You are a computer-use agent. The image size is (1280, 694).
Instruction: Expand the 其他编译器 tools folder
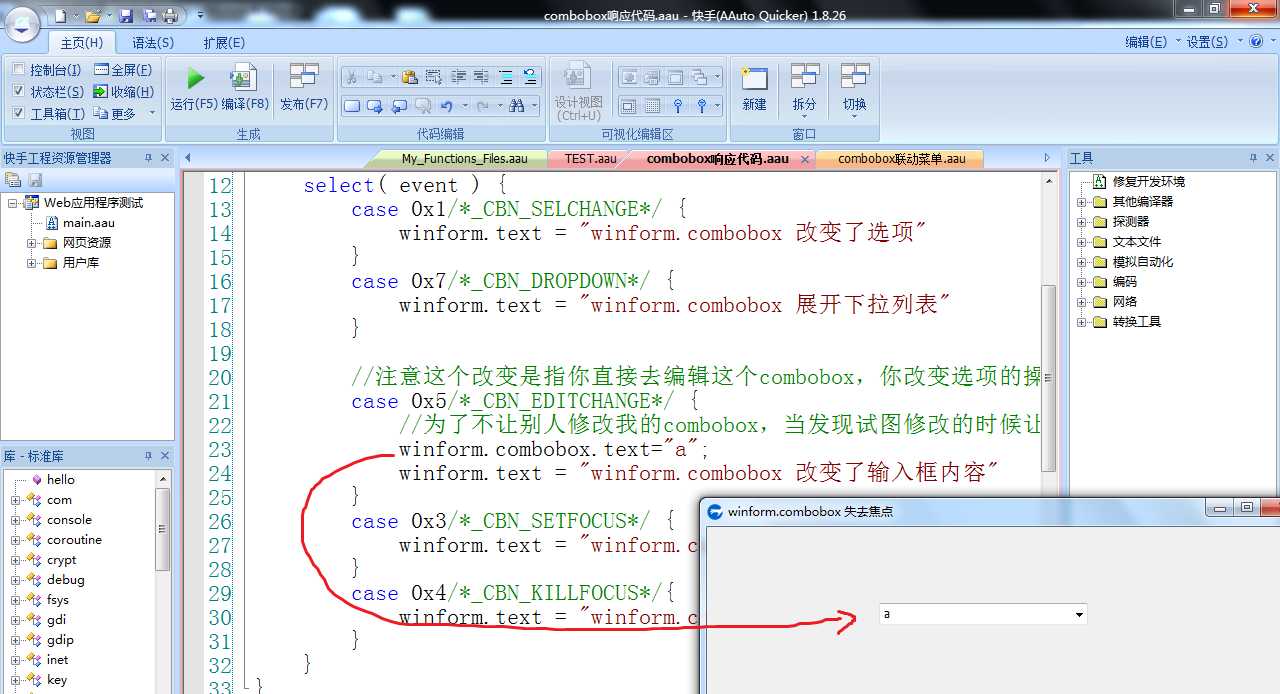point(1081,202)
